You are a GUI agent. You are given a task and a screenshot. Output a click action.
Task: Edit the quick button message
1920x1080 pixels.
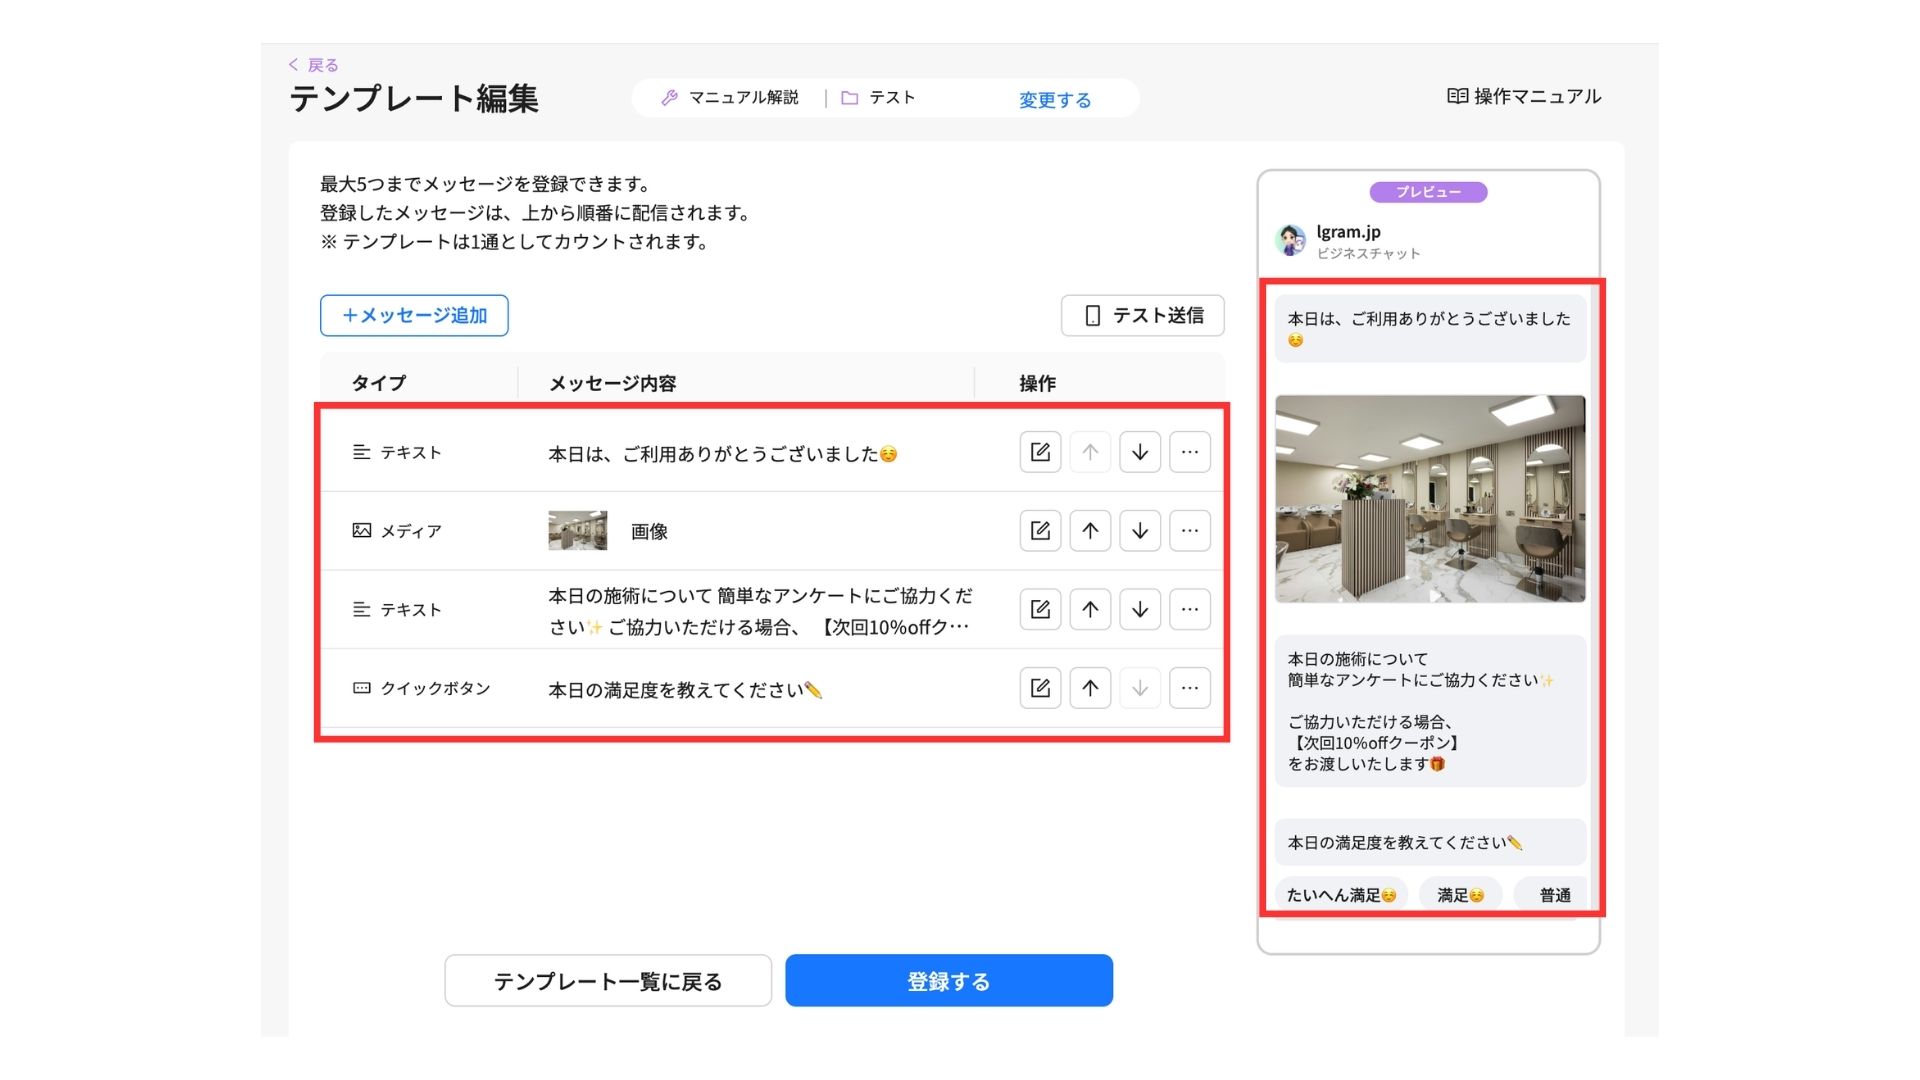pos(1040,688)
